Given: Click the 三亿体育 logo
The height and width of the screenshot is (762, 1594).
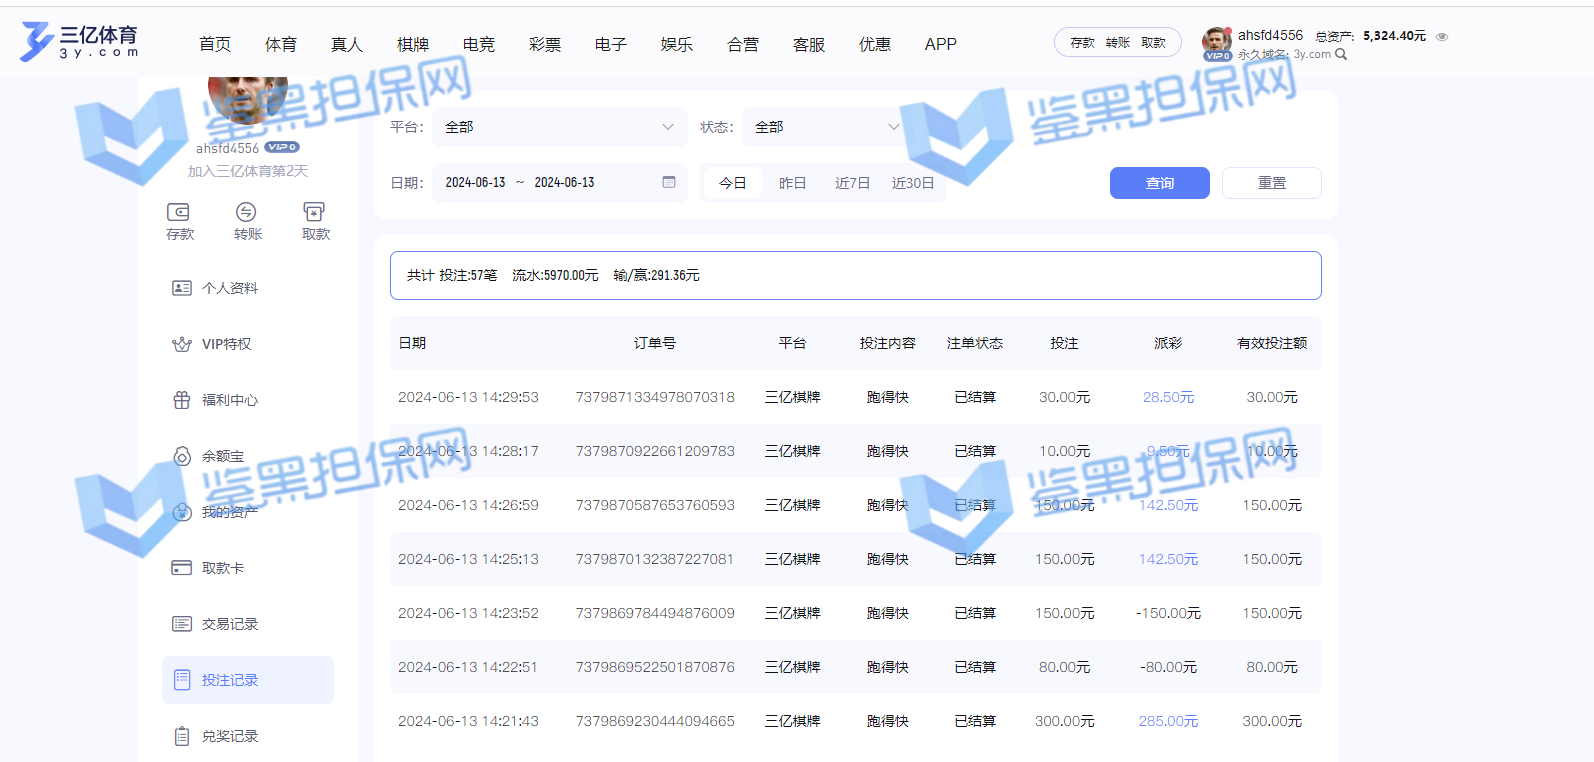Looking at the screenshot, I should (80, 42).
